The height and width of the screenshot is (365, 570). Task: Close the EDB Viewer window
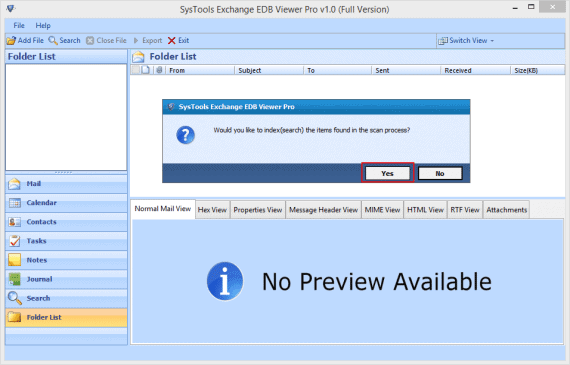tap(553, 7)
